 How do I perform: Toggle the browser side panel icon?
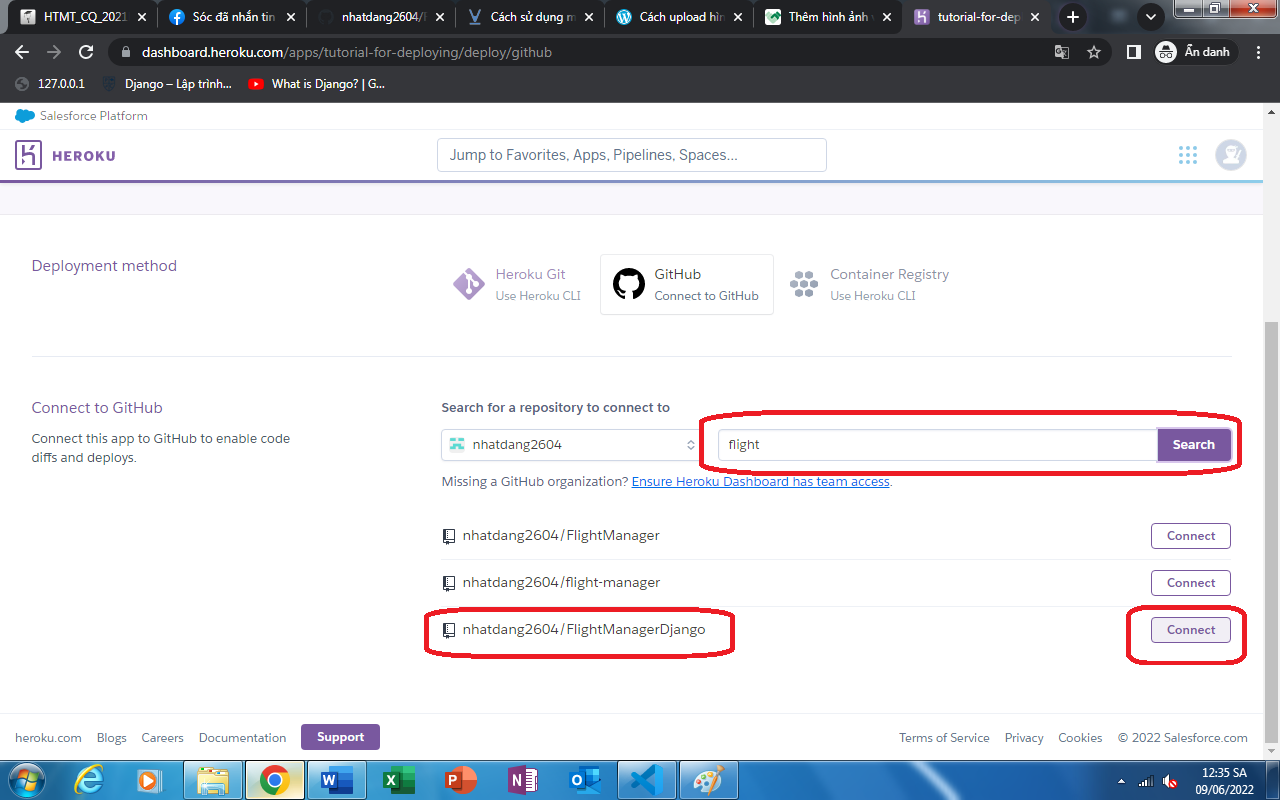click(x=1133, y=52)
